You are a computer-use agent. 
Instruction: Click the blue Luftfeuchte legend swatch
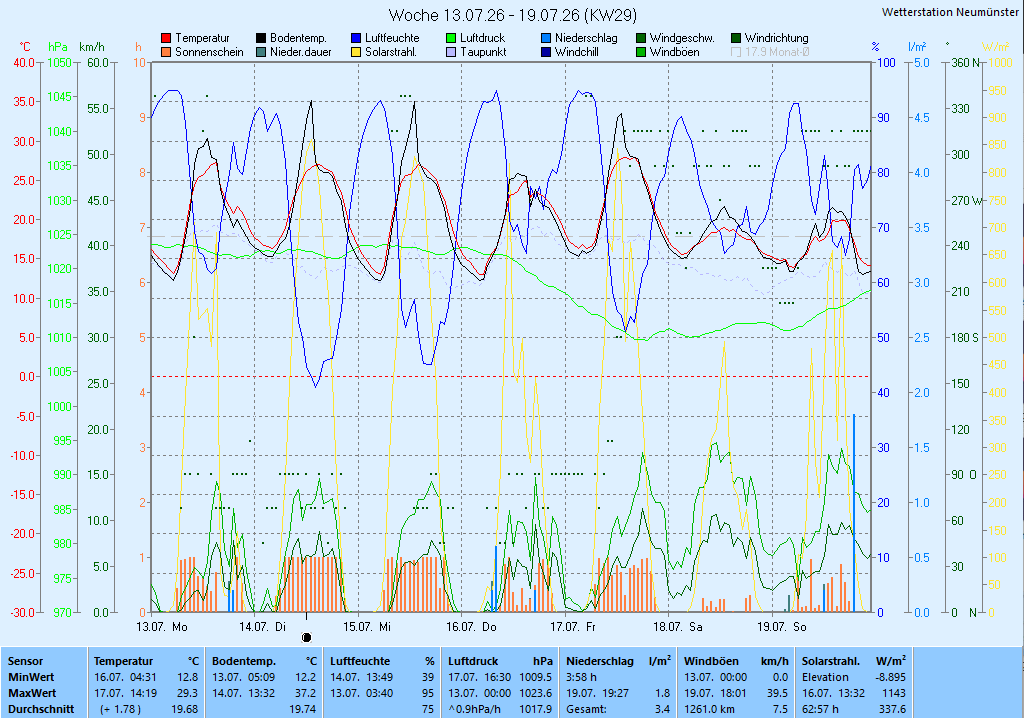coord(356,39)
